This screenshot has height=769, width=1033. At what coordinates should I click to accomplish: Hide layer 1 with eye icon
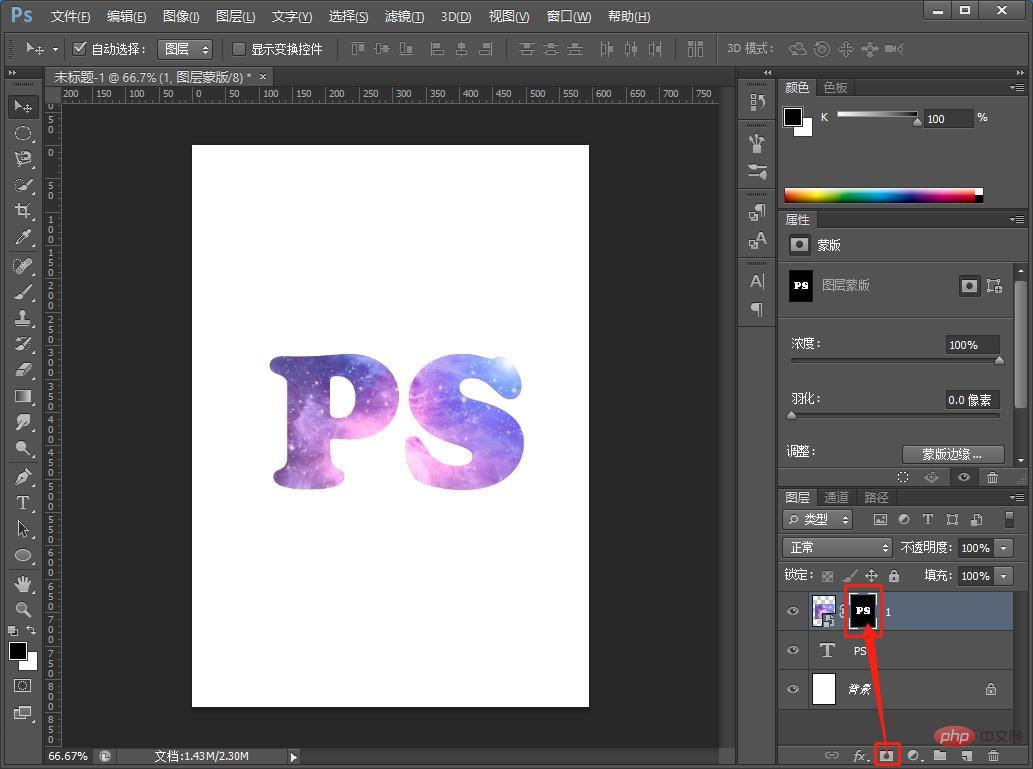pyautogui.click(x=793, y=612)
